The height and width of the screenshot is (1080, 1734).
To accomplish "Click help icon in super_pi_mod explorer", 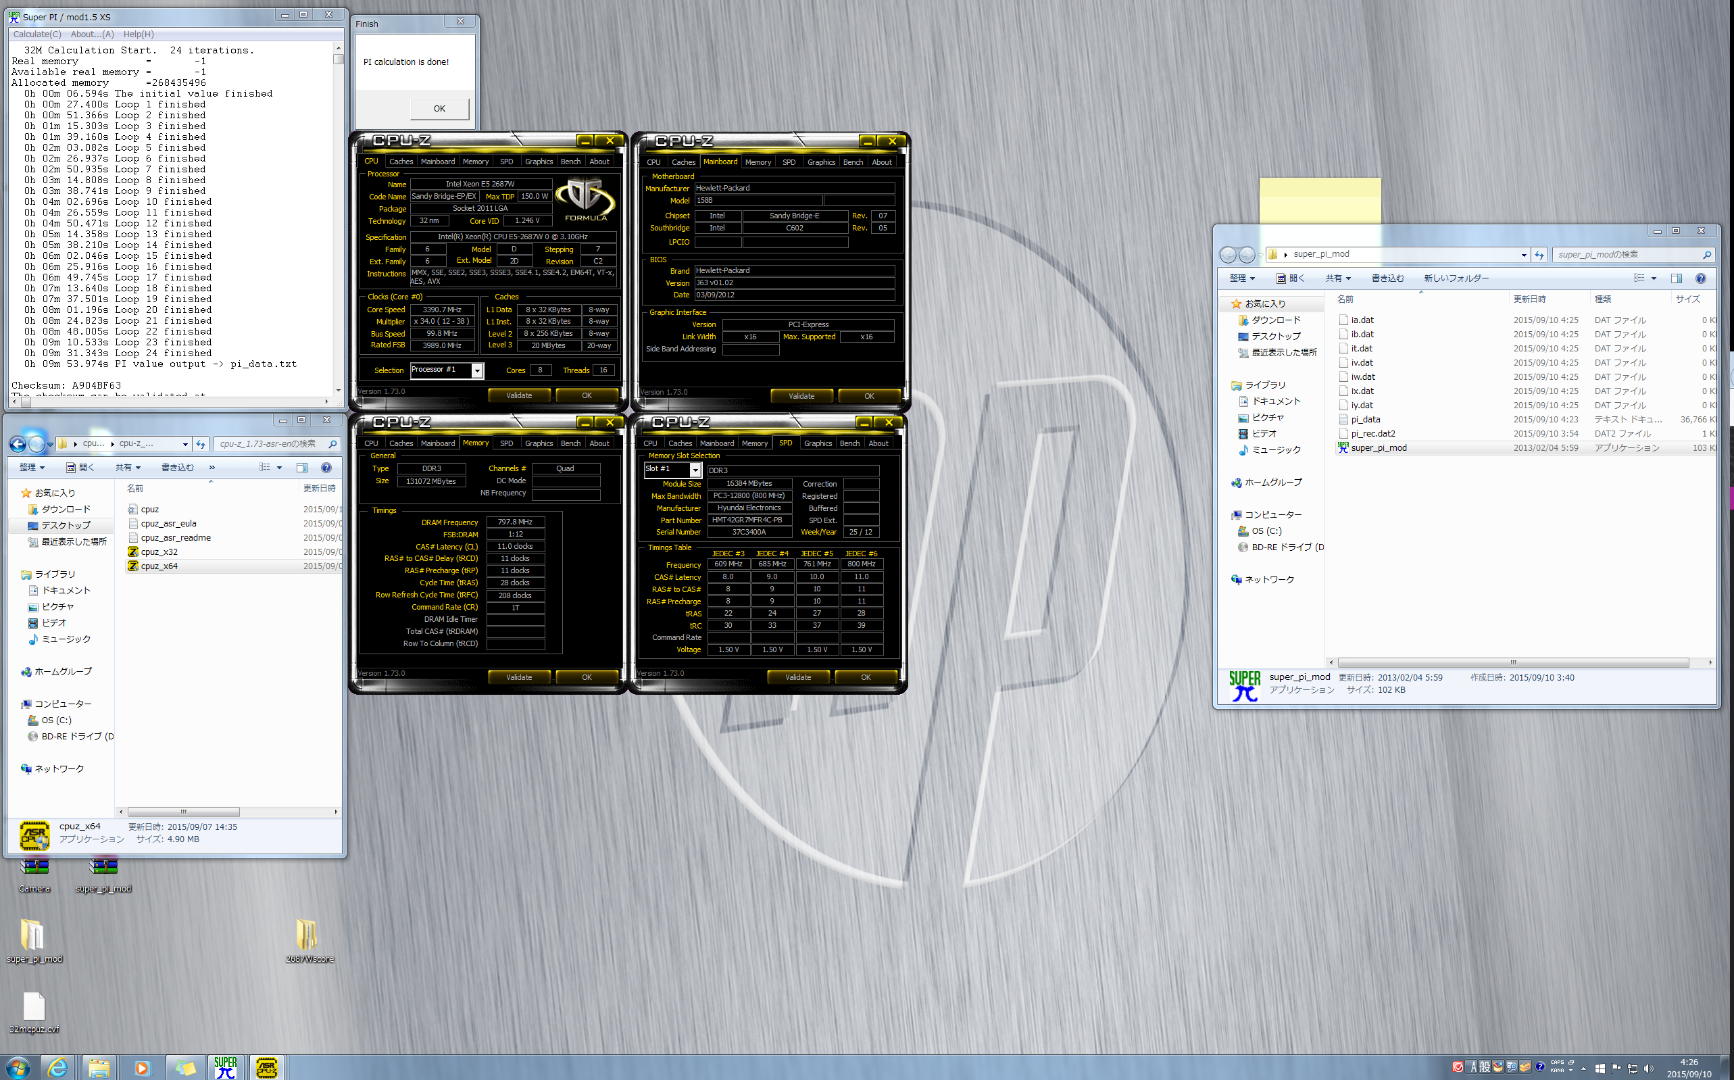I will (x=1700, y=278).
